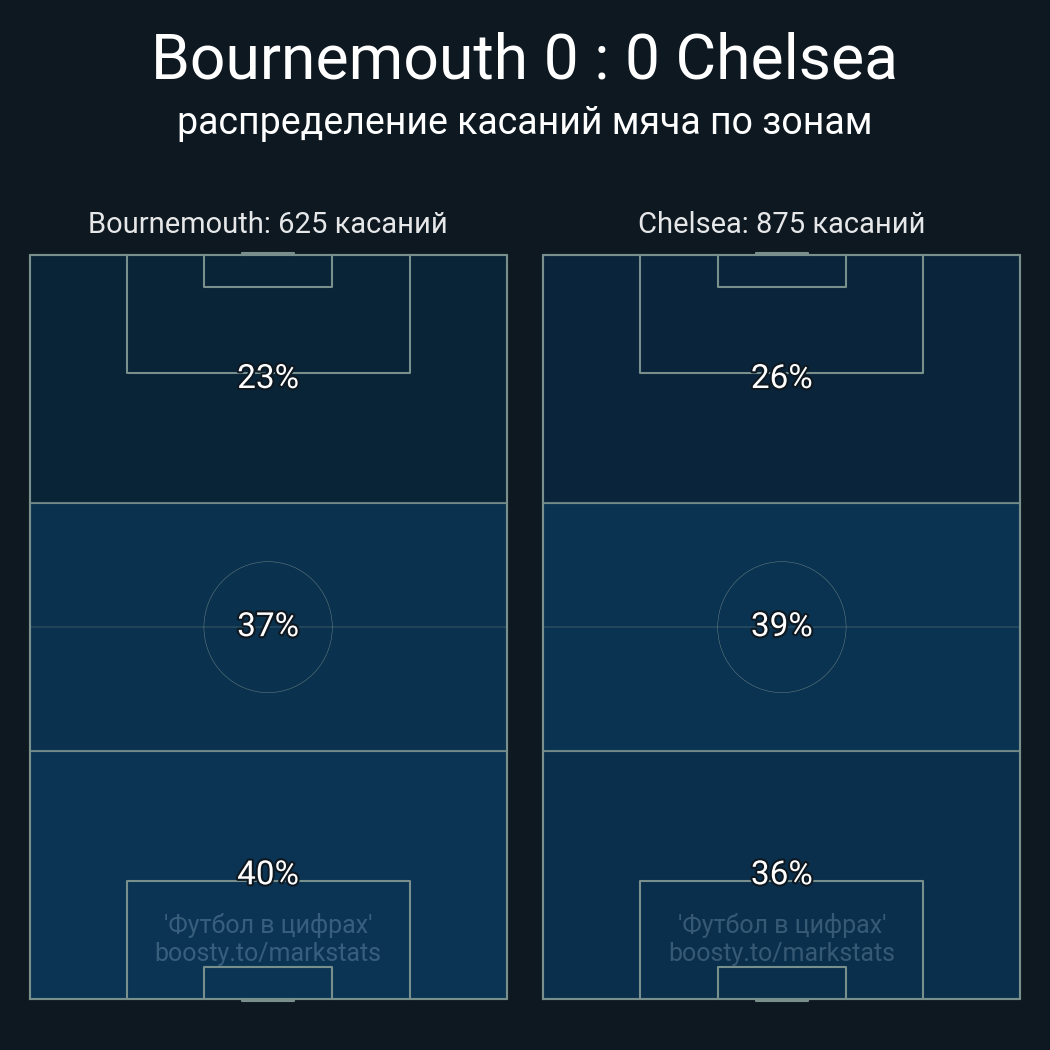This screenshot has height=1050, width=1050.
Task: Open boosty.to/markstats link on Bournemouth pitch
Action: point(268,952)
